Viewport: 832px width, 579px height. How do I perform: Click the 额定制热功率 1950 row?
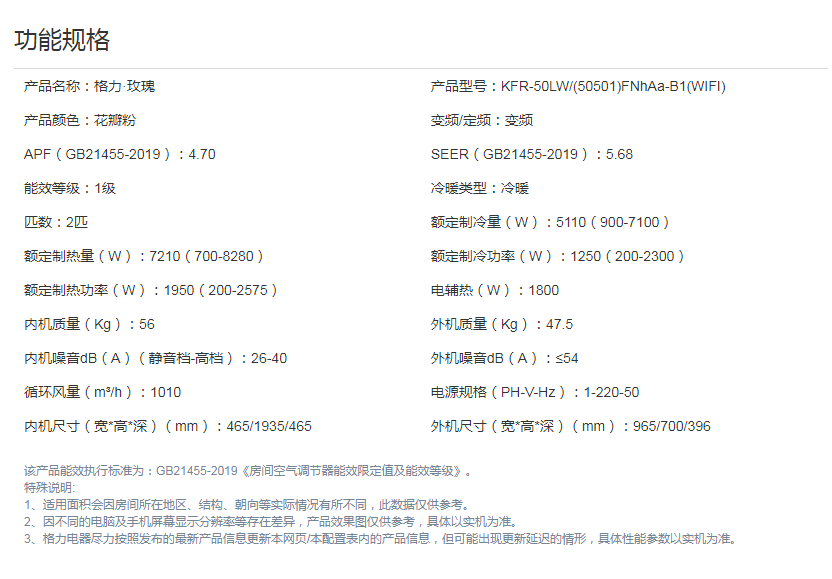(151, 290)
